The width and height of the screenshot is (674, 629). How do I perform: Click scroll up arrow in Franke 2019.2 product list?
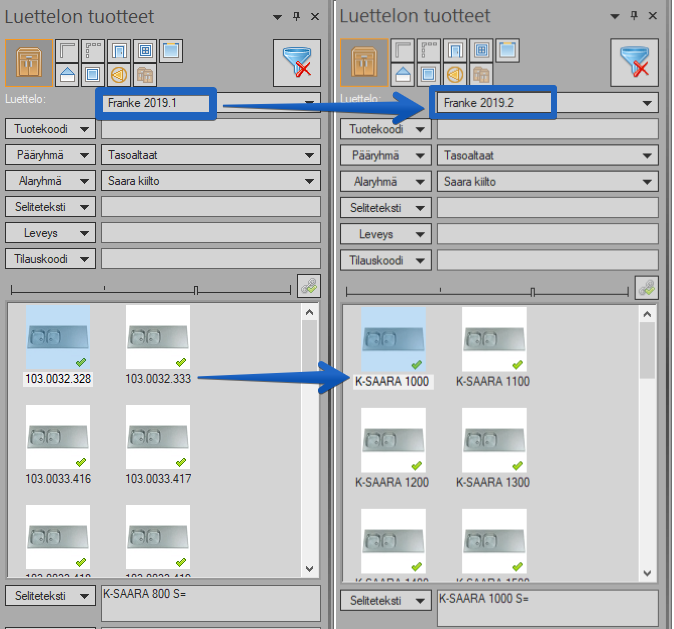point(647,314)
